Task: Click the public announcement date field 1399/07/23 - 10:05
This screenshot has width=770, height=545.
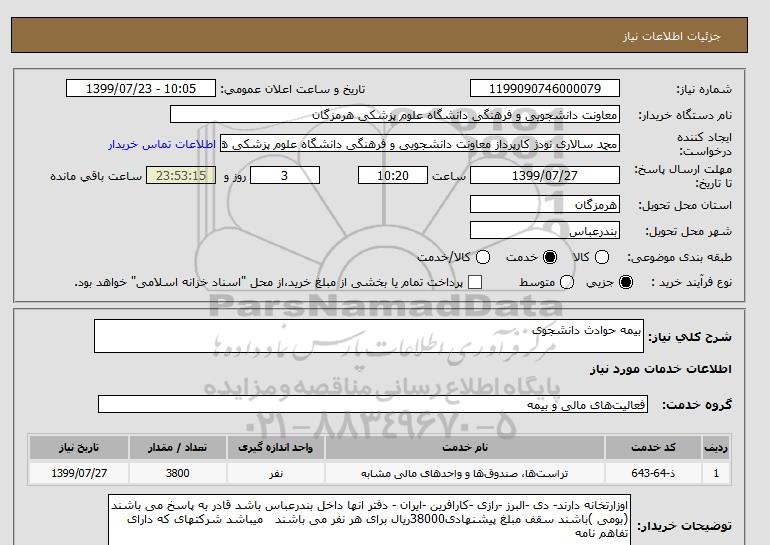Action: coord(141,89)
